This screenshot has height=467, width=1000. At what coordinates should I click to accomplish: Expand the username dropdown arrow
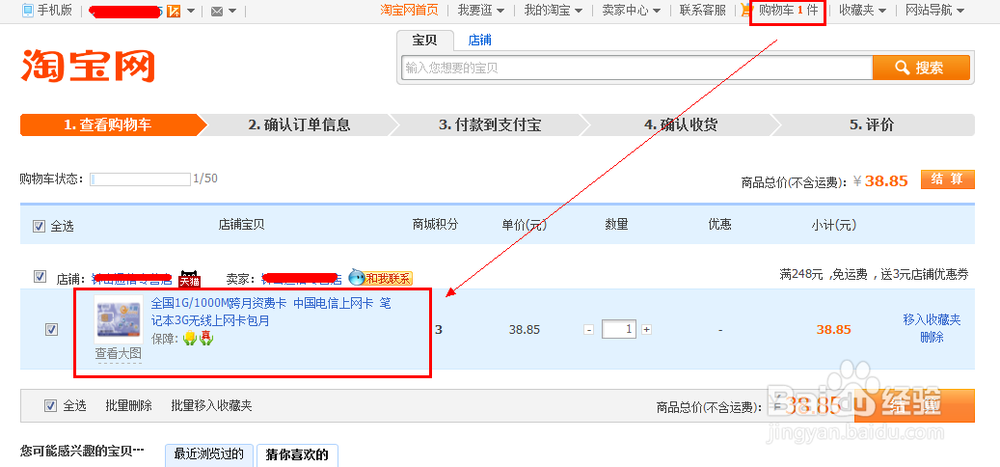(x=190, y=11)
